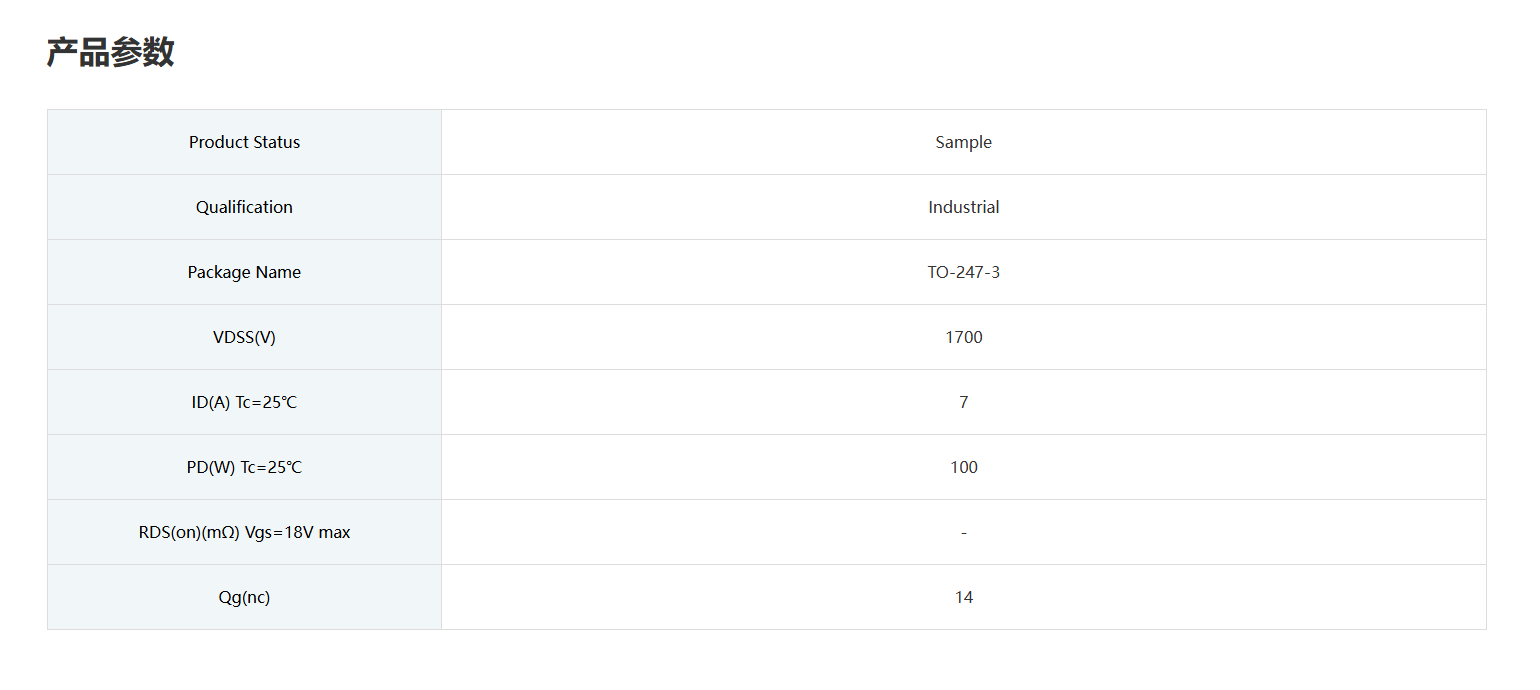Click the RDS(on)(mΩ) text in the label column
Image resolution: width=1540 pixels, height=690 pixels.
click(189, 532)
